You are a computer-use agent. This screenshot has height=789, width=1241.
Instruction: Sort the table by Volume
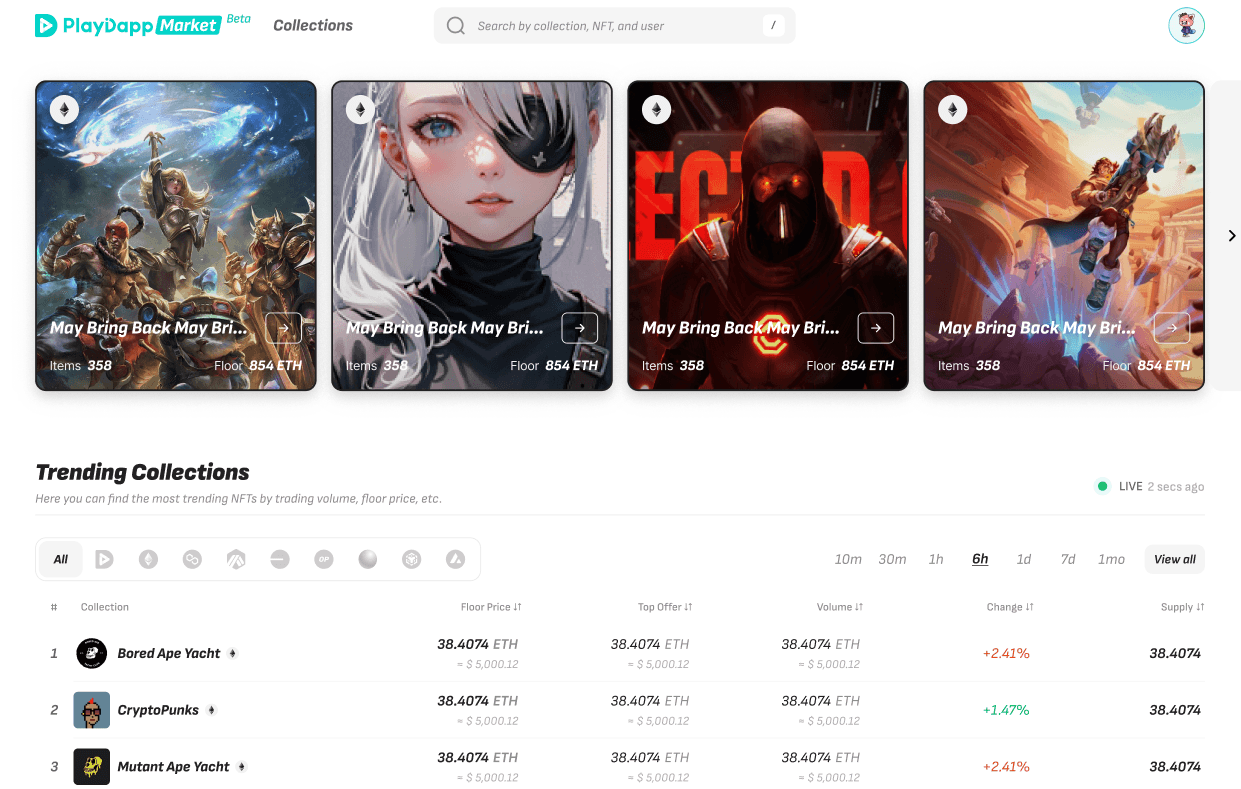pos(840,607)
